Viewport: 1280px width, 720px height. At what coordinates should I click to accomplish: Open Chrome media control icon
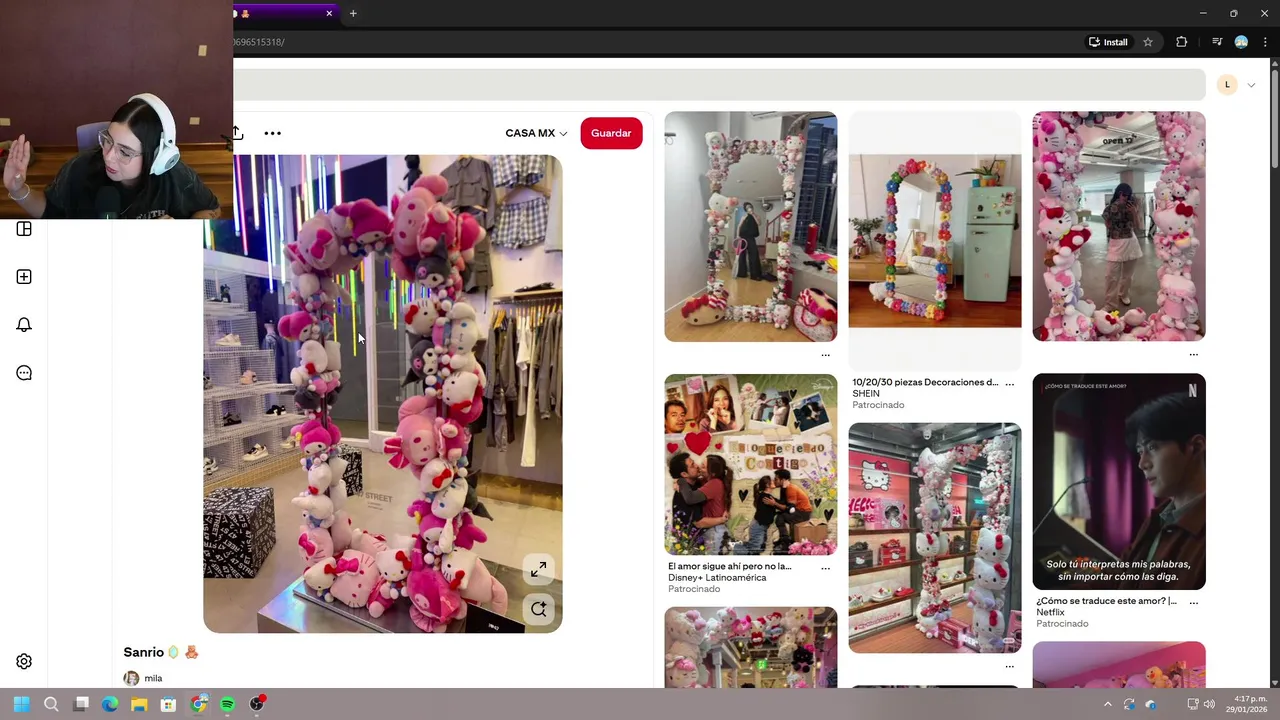[1217, 42]
